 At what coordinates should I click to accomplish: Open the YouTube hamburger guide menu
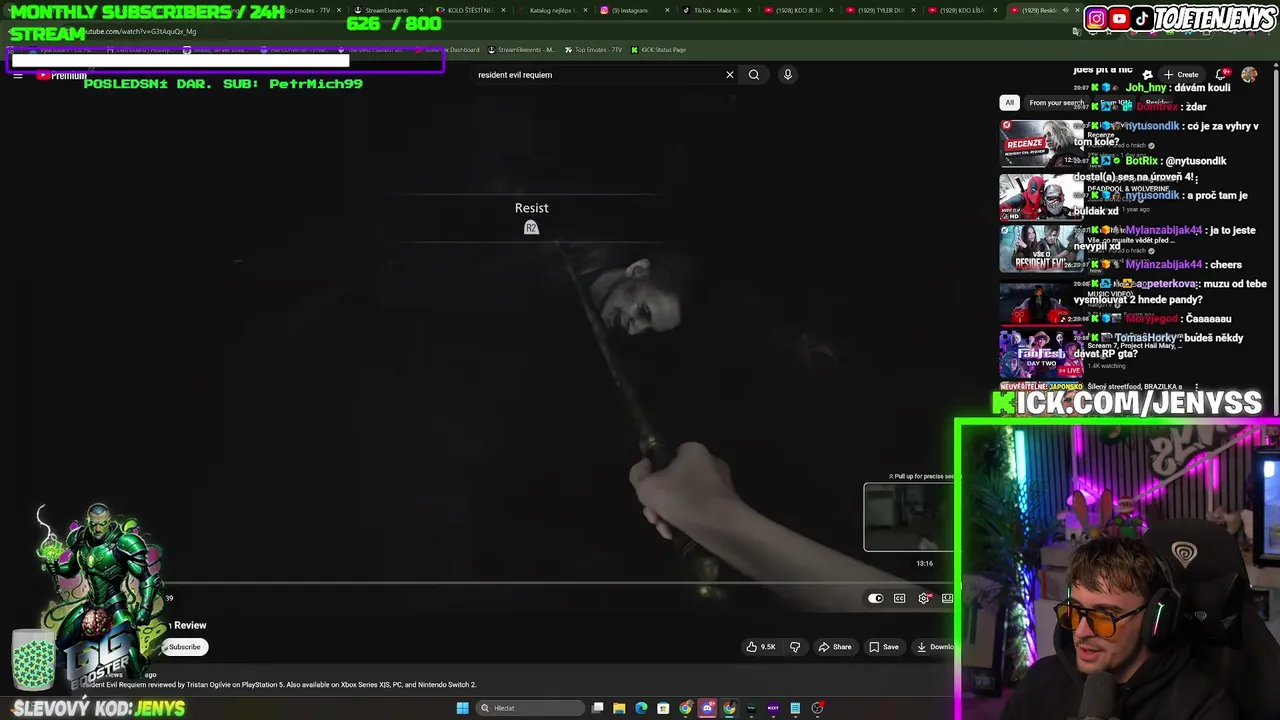click(x=18, y=75)
